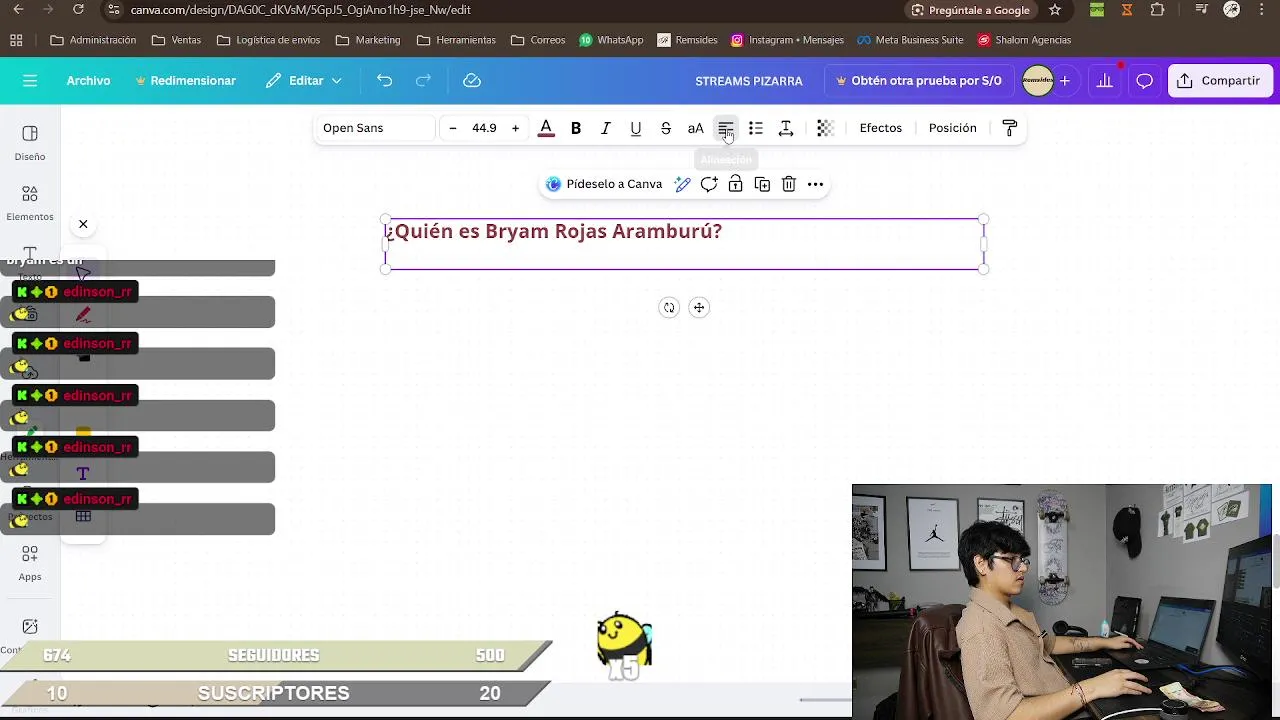This screenshot has width=1280, height=720.
Task: Increase font size with plus
Action: click(x=515, y=128)
